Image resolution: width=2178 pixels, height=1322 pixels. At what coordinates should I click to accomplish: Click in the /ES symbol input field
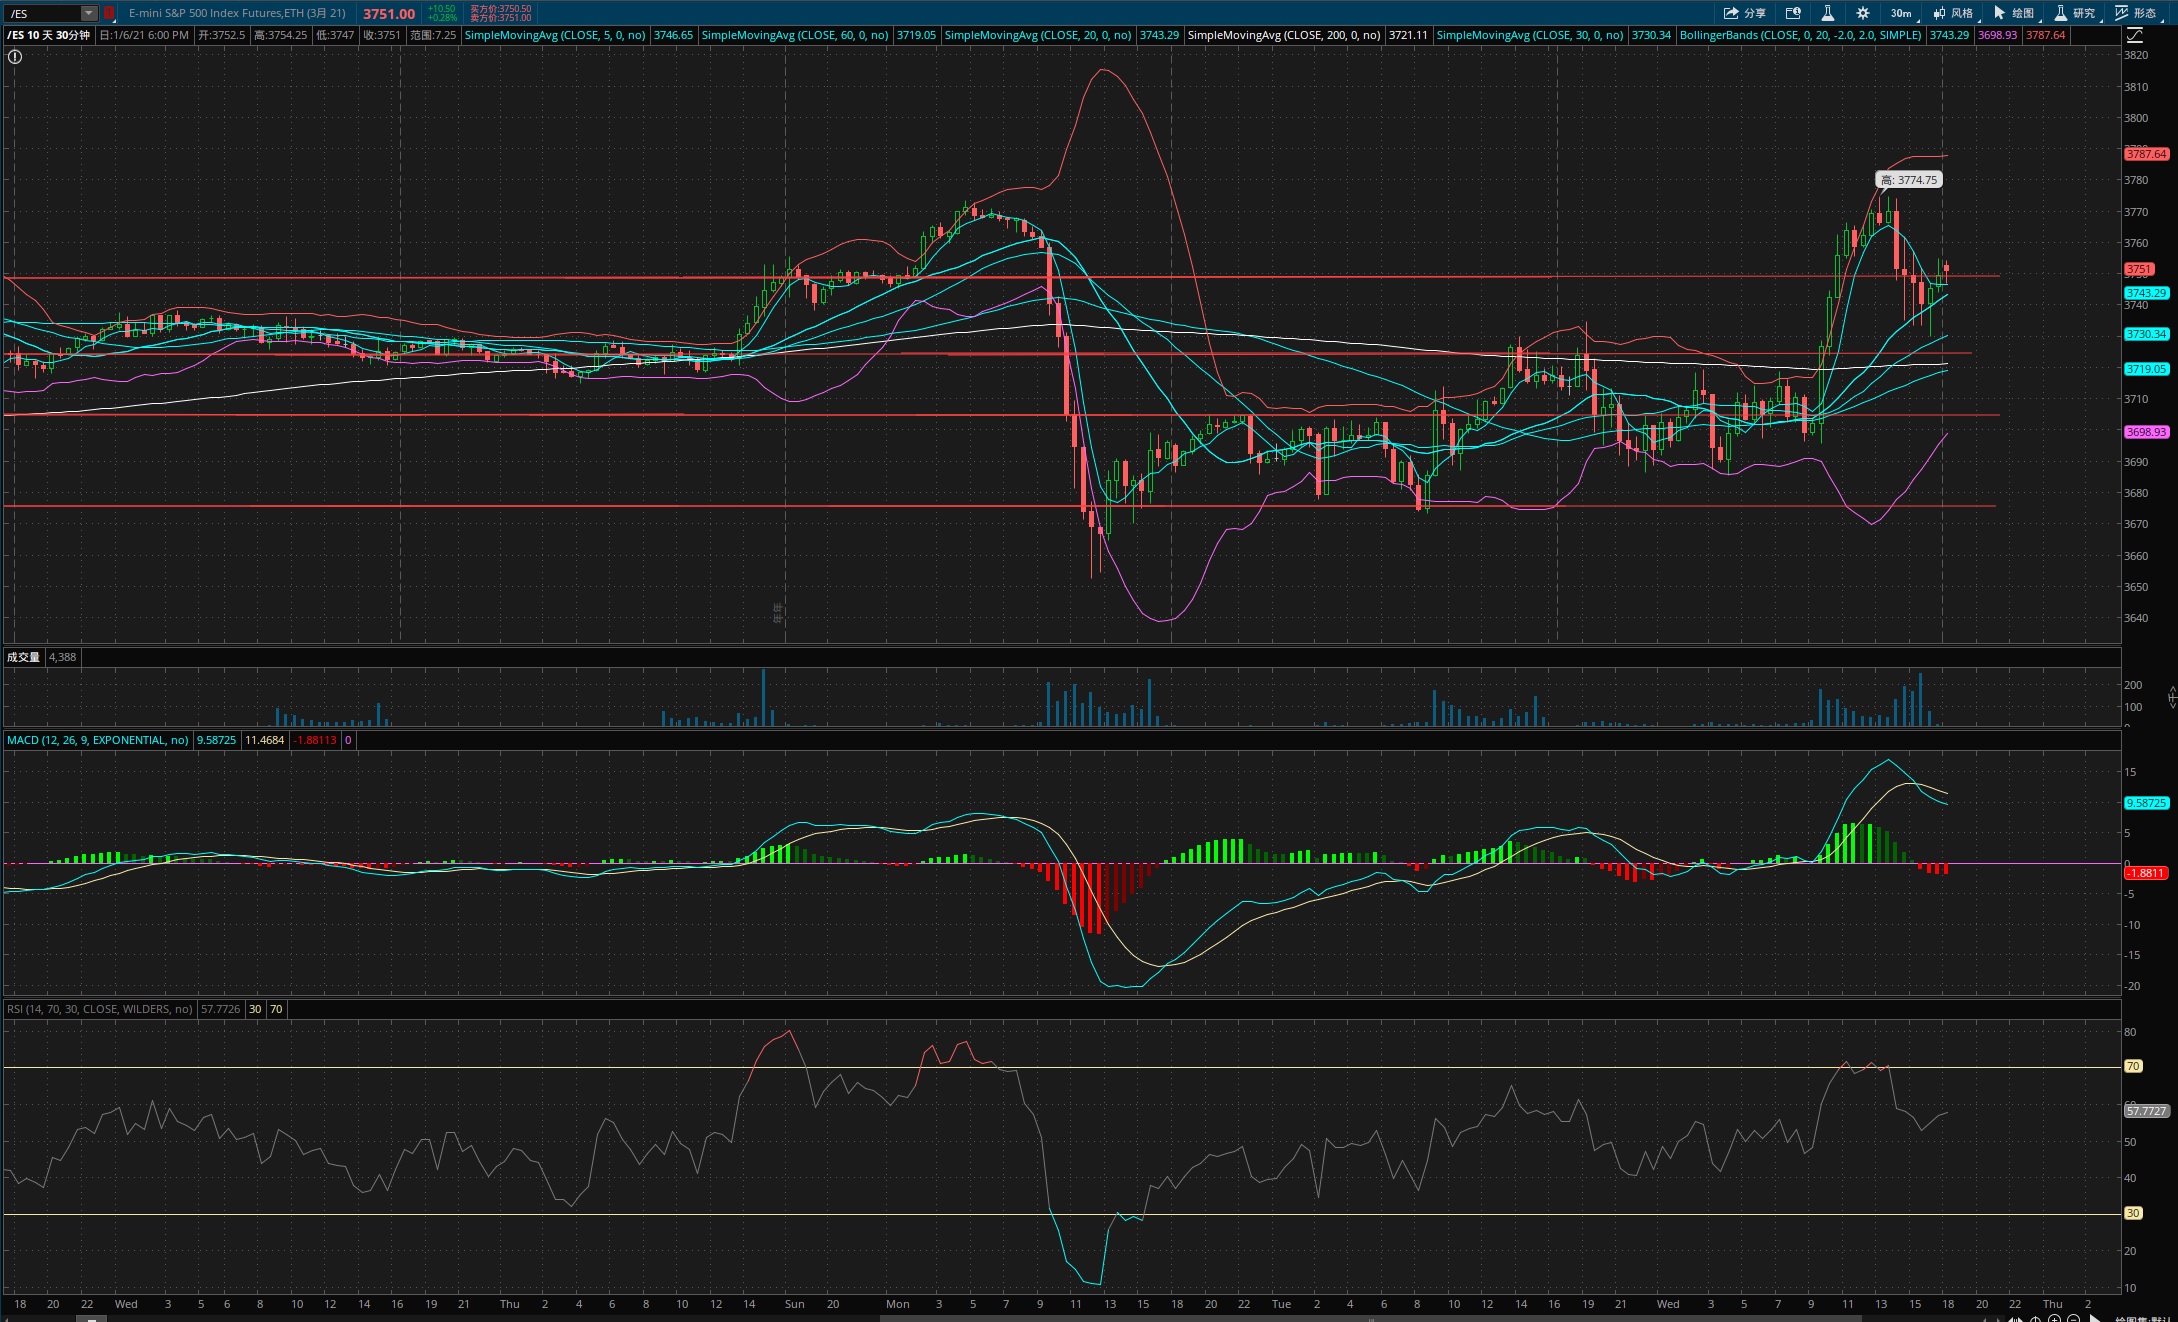click(x=43, y=13)
